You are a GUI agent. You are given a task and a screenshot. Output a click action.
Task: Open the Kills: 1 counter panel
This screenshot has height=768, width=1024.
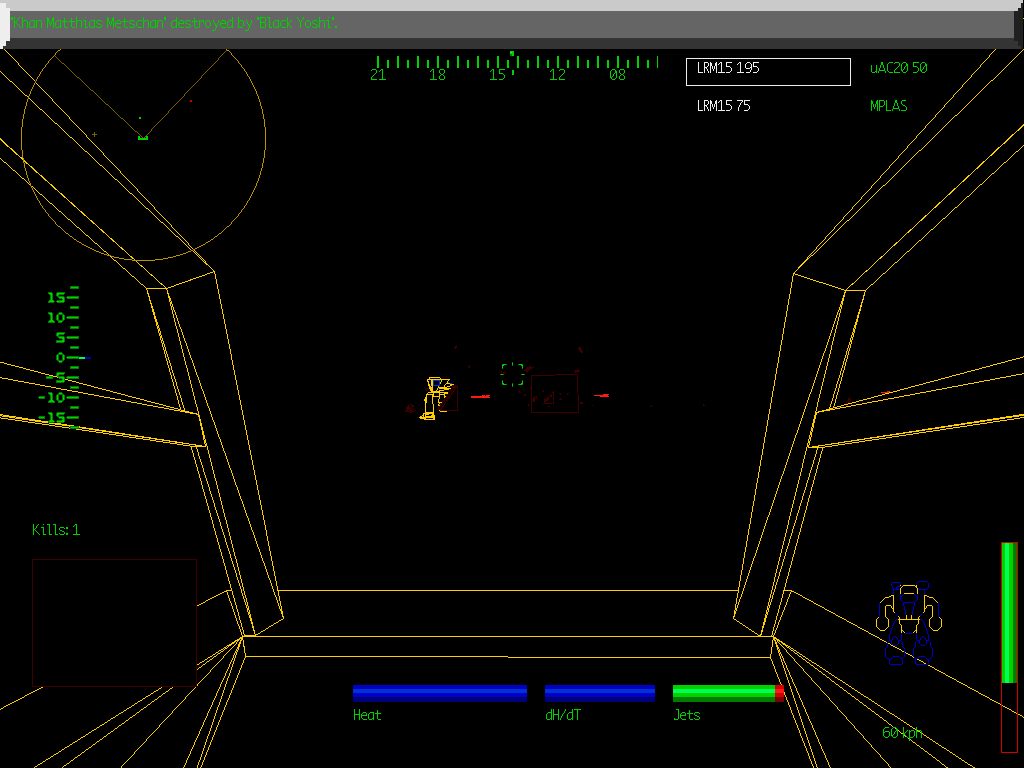[x=57, y=530]
